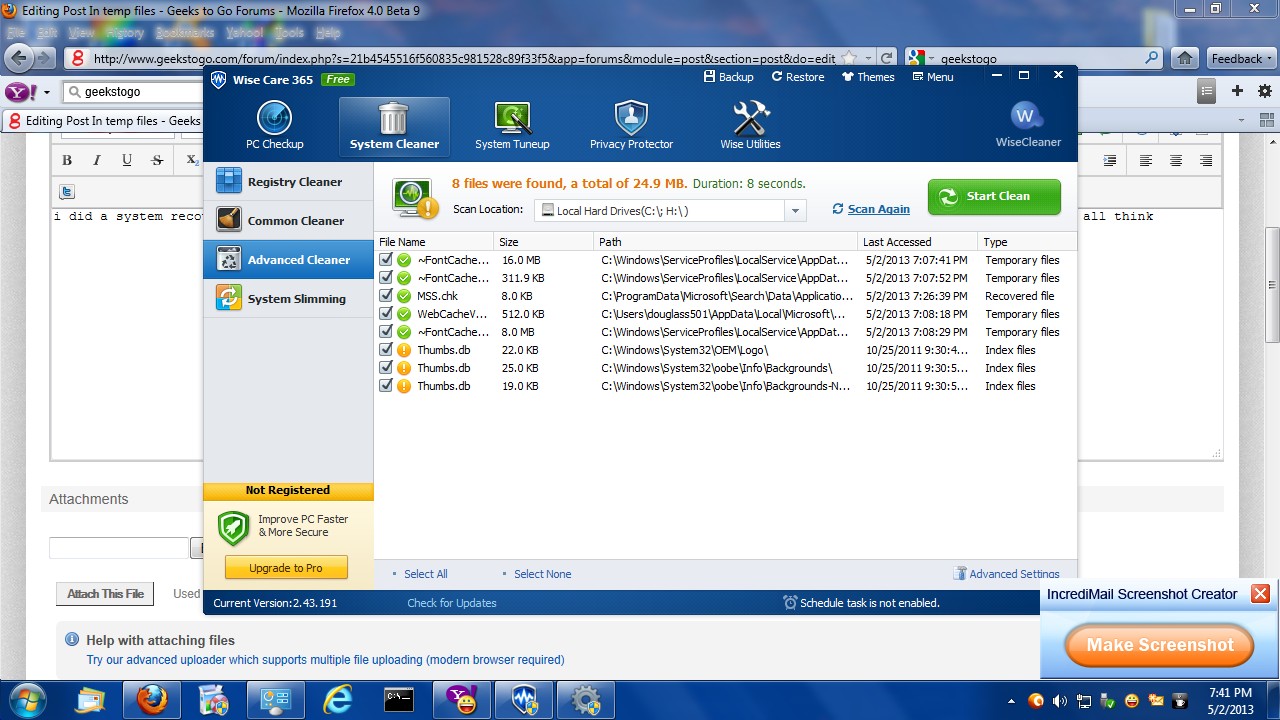Click the Firefox URL address bar
Image resolution: width=1280 pixels, height=720 pixels.
click(x=465, y=58)
